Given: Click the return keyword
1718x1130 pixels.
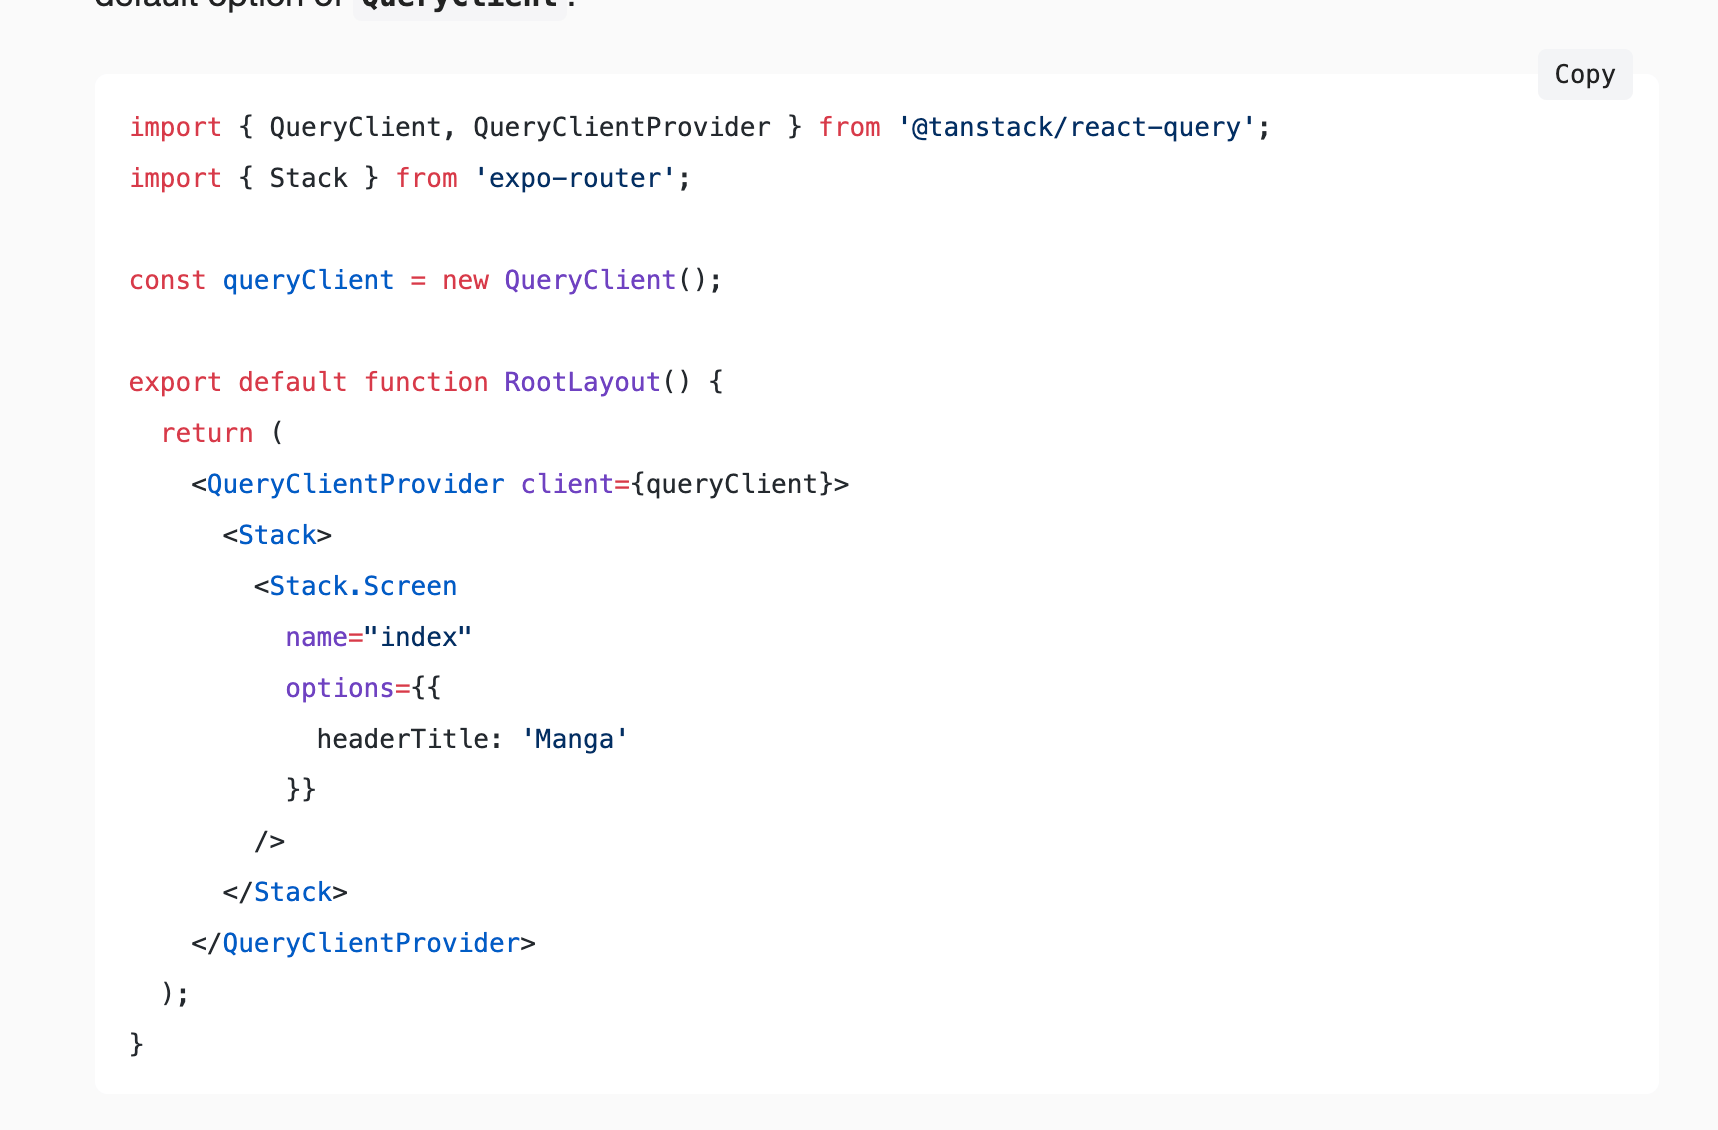Looking at the screenshot, I should pos(207,434).
